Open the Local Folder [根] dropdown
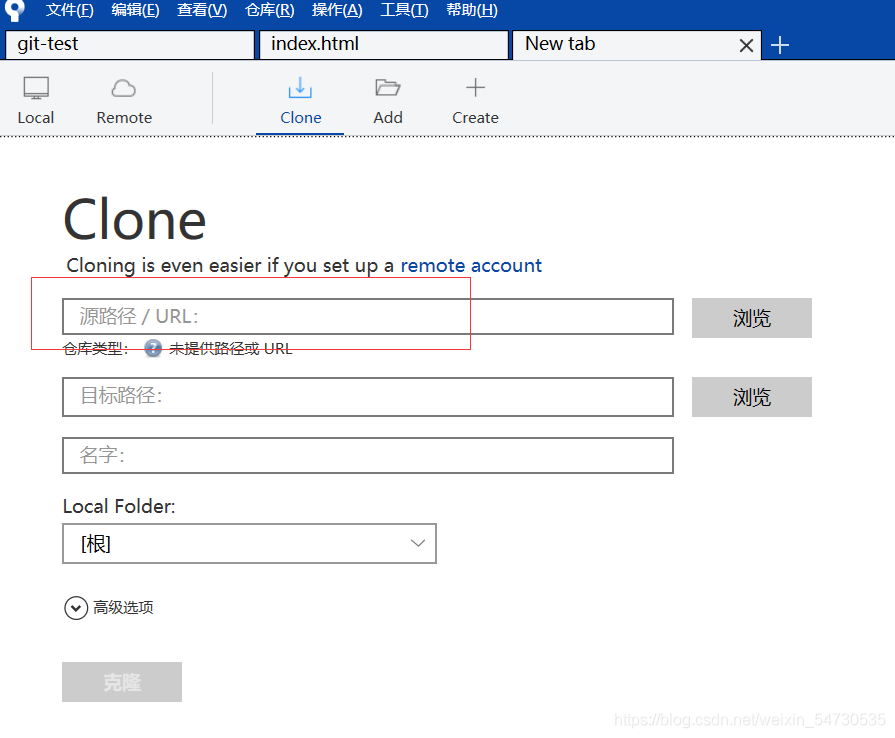 [x=249, y=543]
